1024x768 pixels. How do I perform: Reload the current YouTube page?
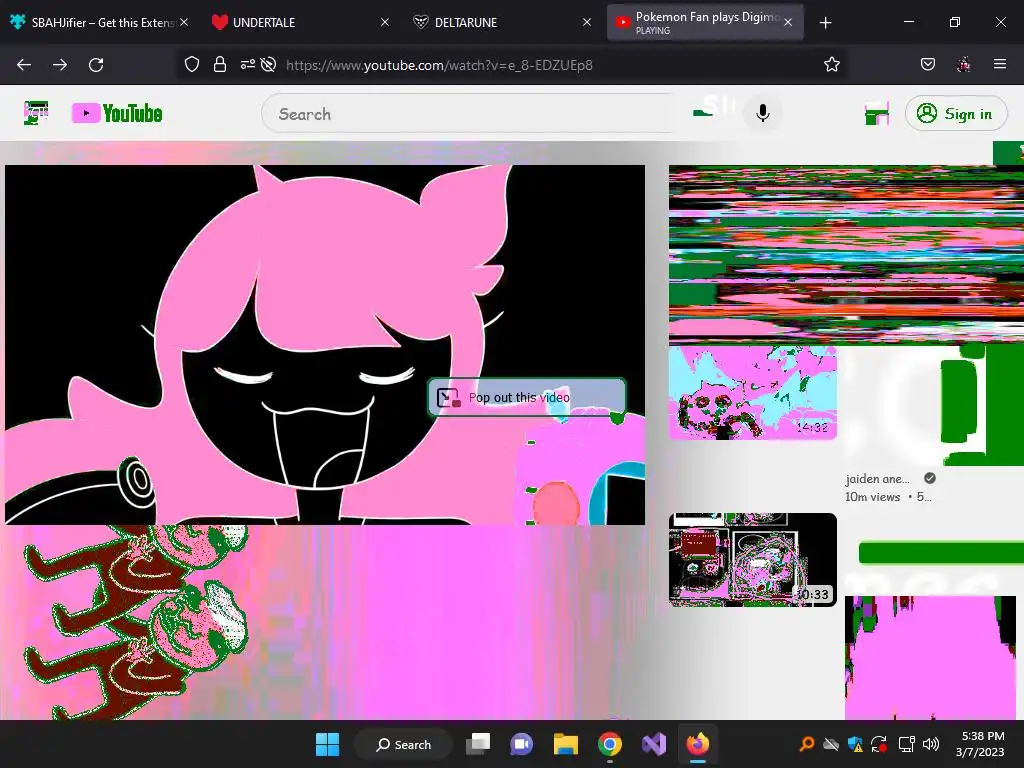tap(96, 65)
